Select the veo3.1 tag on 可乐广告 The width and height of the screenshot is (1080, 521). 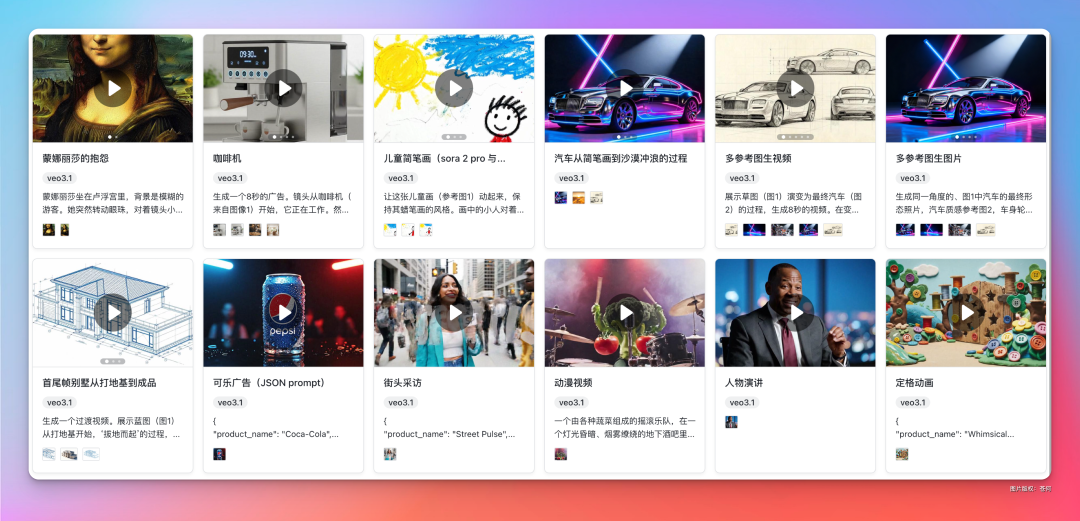click(229, 402)
